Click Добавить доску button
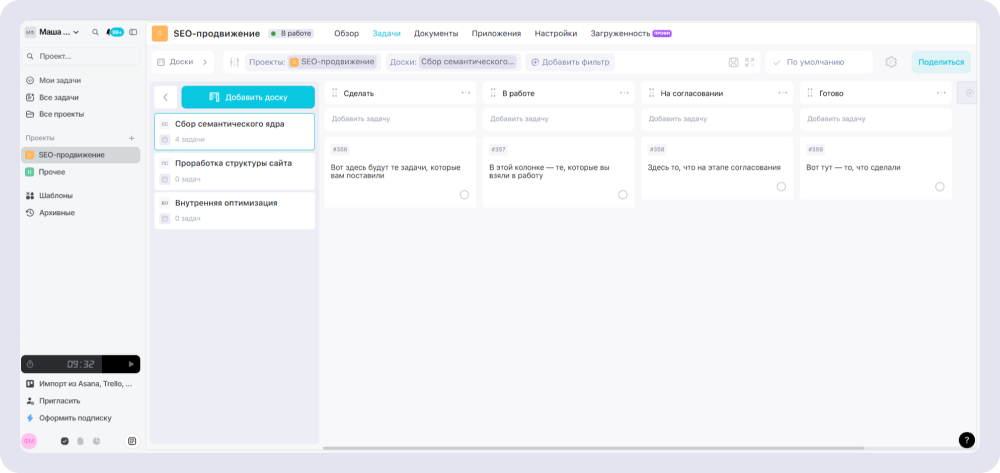Image resolution: width=1000 pixels, height=473 pixels. [x=248, y=97]
